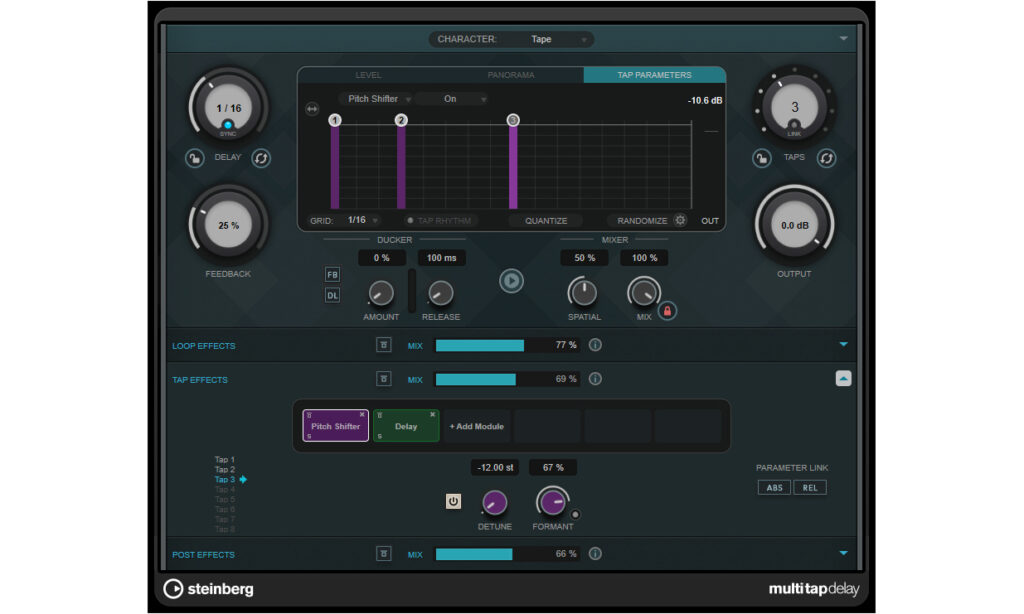Screen dimensions: 1024x614
Task: Click the Randomize button
Action: click(x=642, y=221)
